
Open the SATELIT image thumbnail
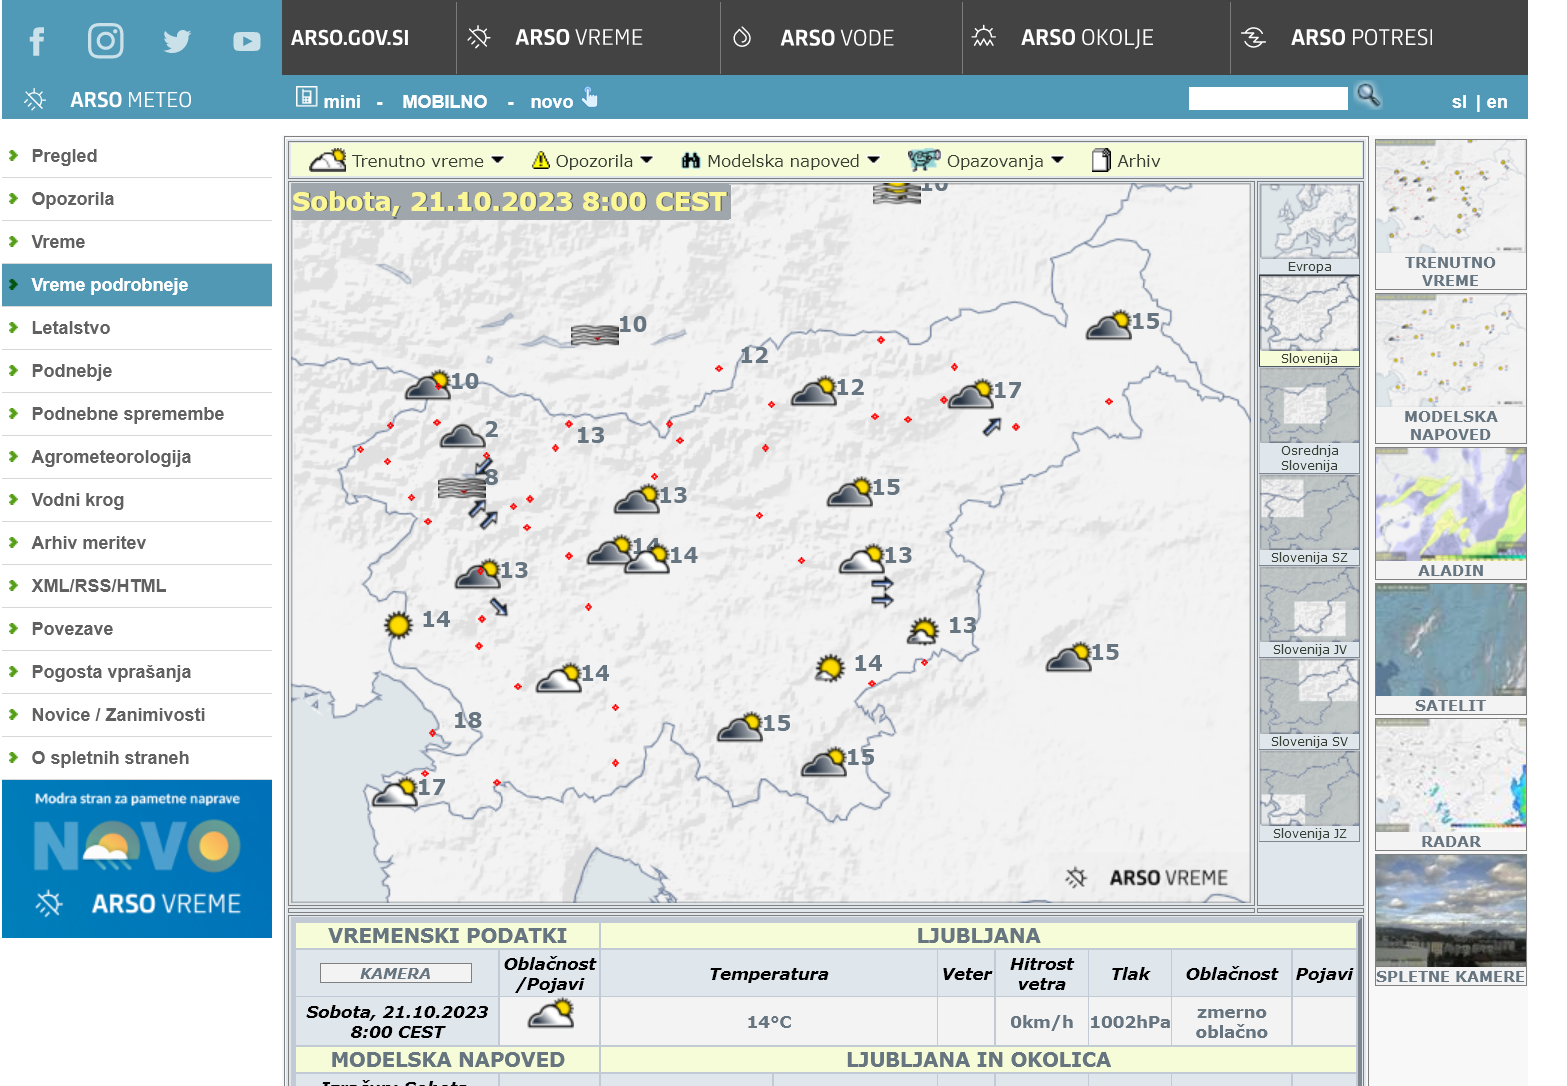coord(1450,649)
